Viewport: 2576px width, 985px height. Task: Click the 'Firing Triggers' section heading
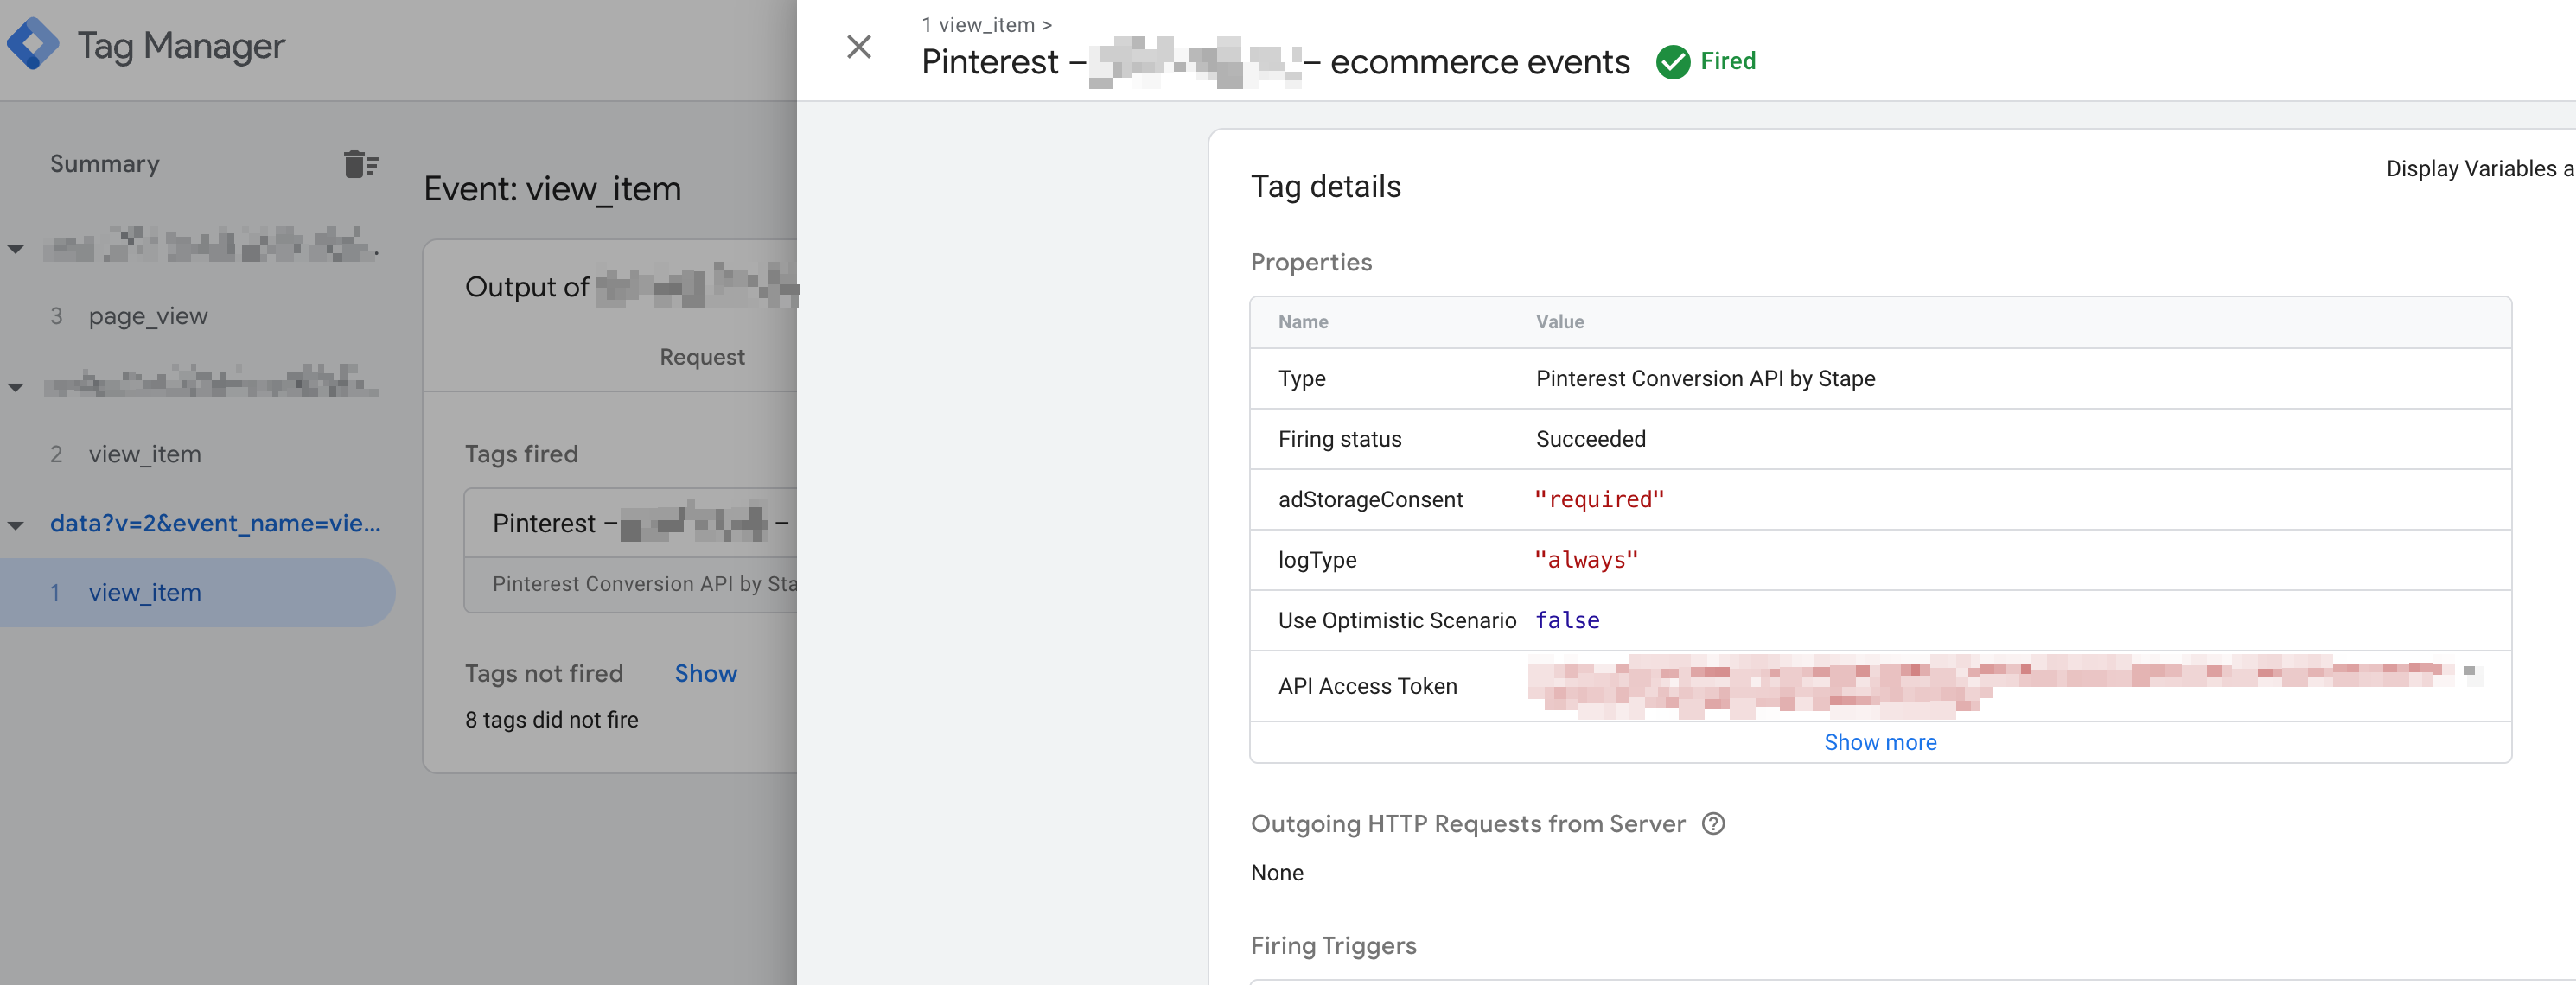(1333, 946)
